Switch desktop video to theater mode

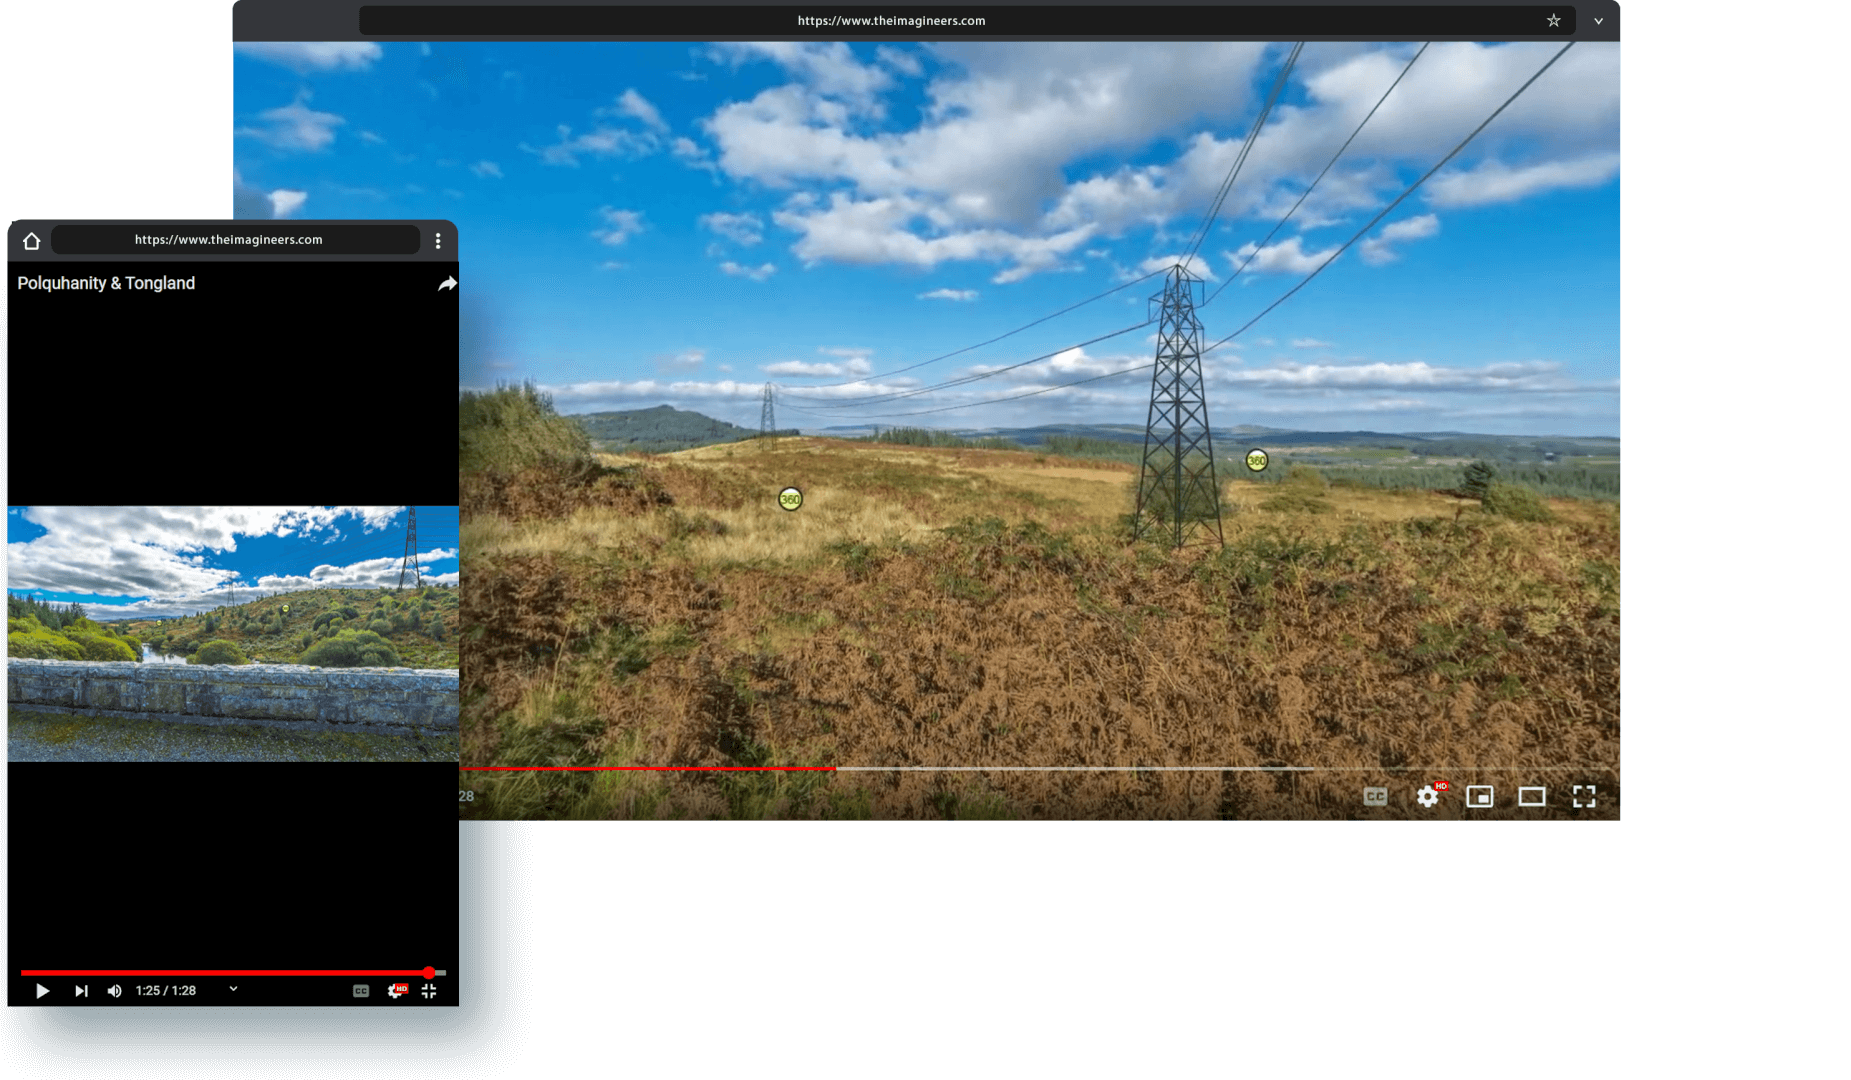(1532, 796)
